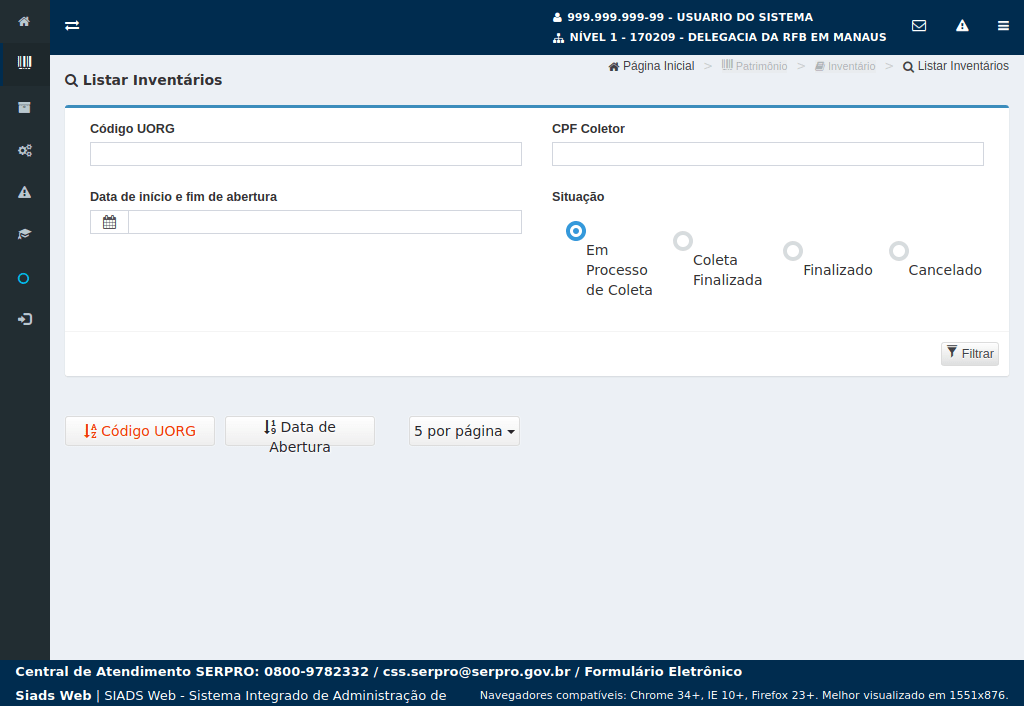Focus the Código UORG input field

[x=306, y=154]
